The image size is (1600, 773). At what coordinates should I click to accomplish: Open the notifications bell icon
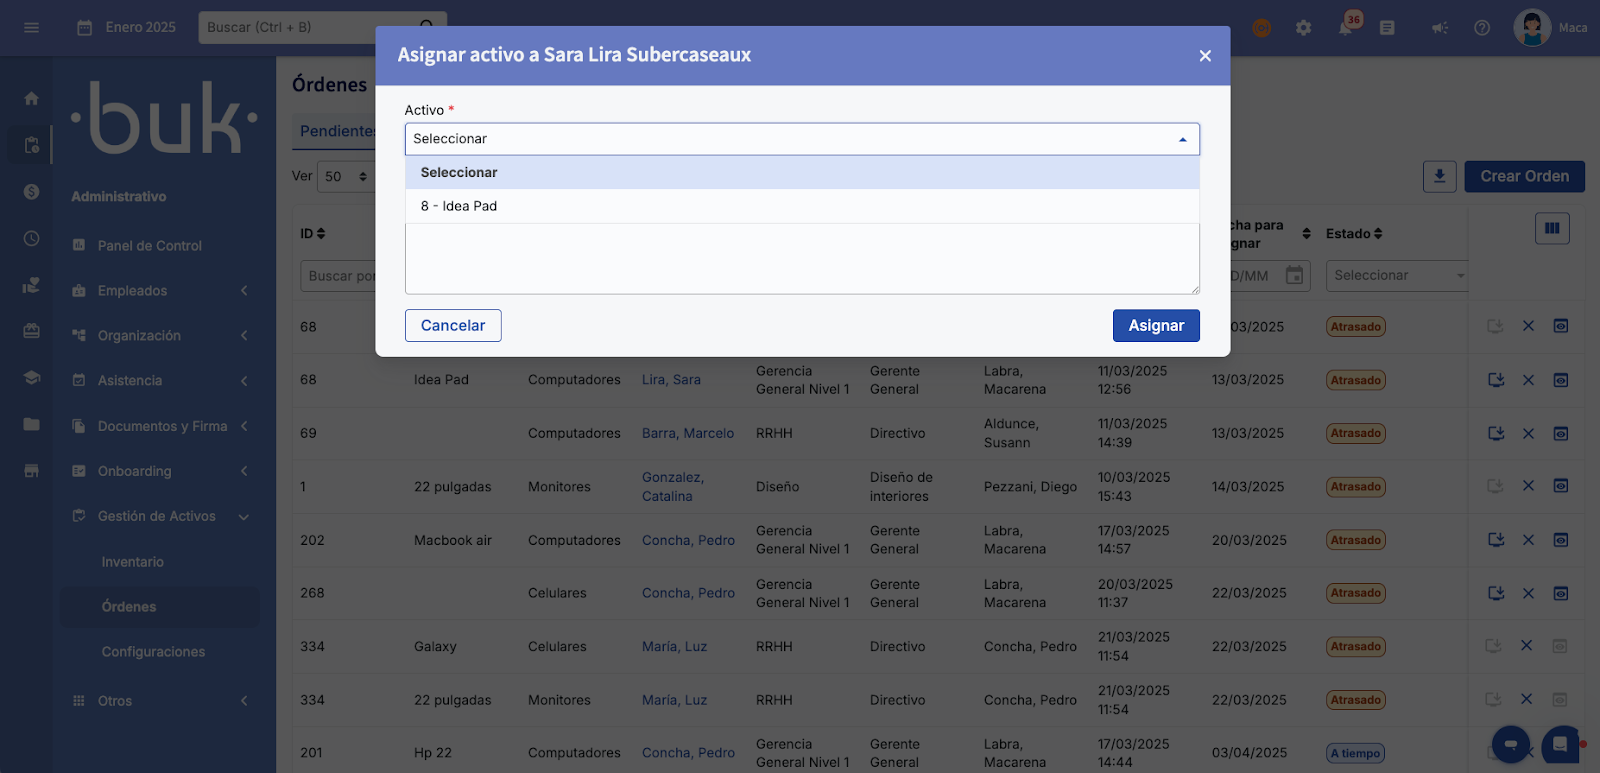tap(1345, 28)
